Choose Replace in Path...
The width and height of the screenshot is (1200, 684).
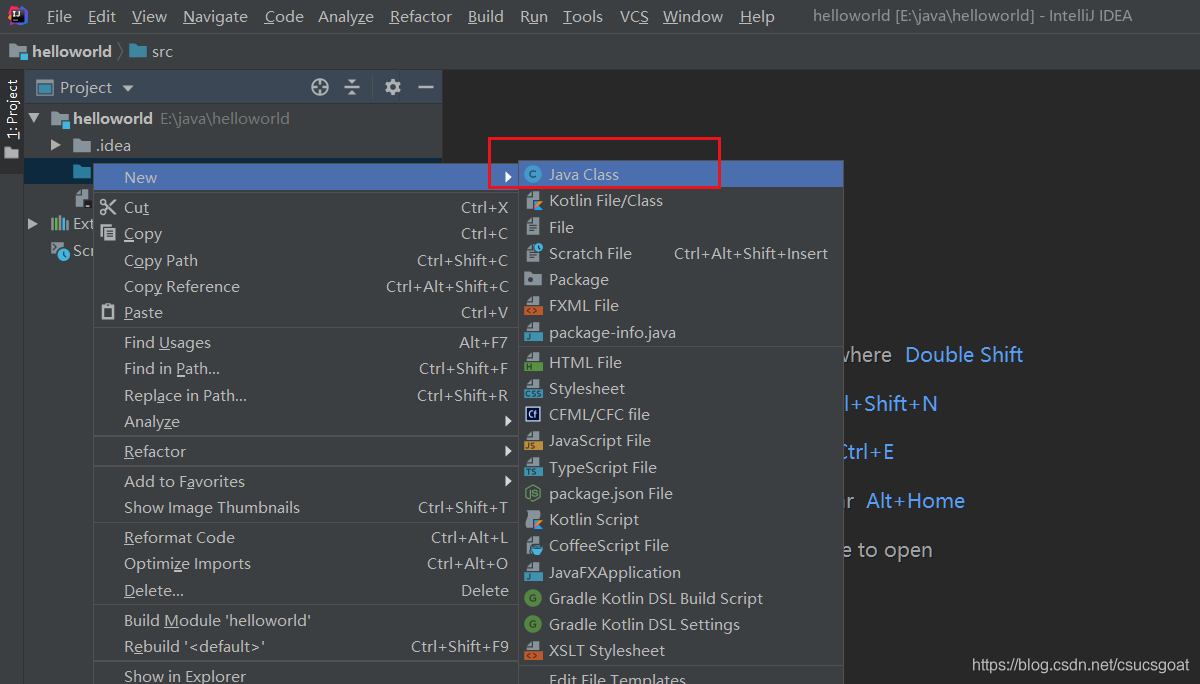tap(305, 396)
